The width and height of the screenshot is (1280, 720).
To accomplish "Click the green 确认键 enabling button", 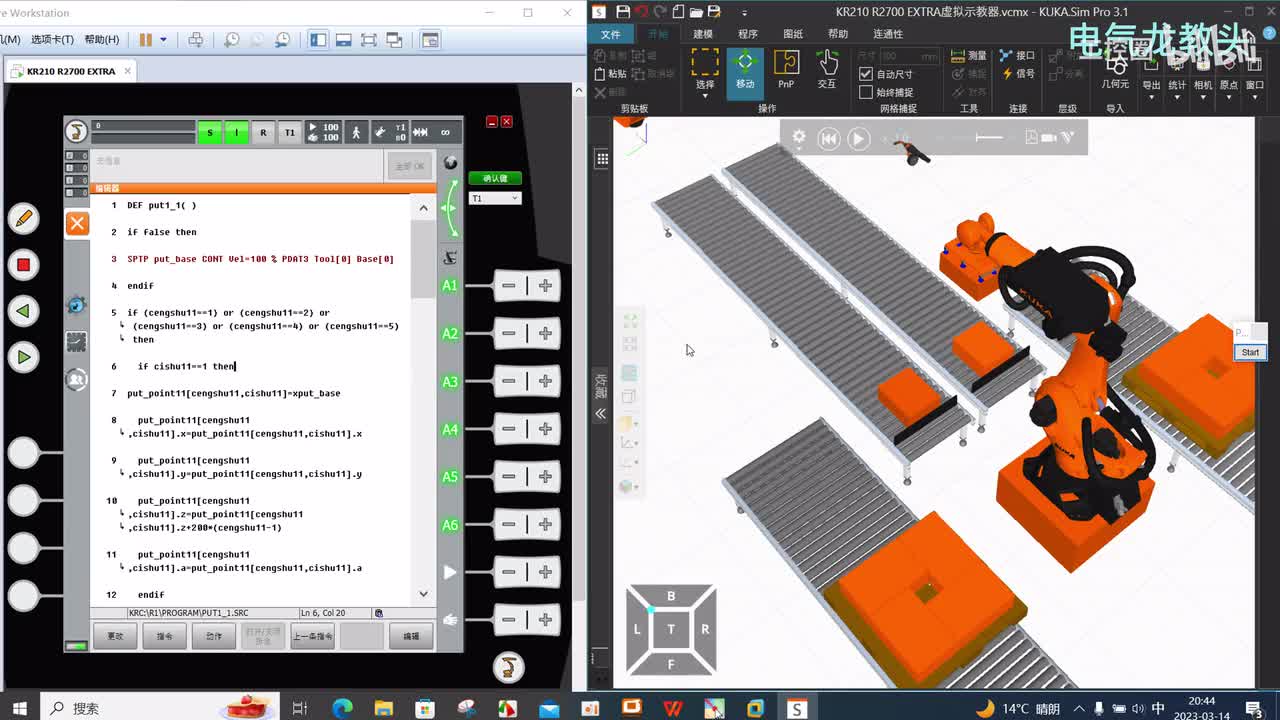I will click(x=495, y=178).
